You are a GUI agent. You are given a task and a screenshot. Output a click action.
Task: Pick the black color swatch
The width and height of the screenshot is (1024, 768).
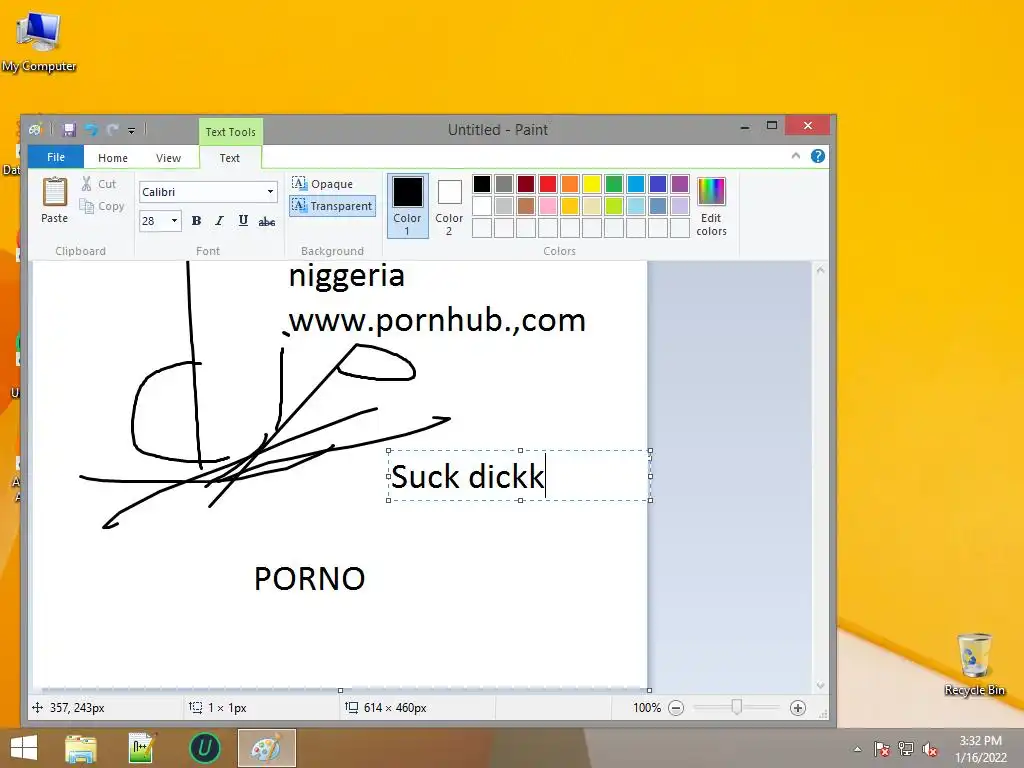(x=482, y=184)
